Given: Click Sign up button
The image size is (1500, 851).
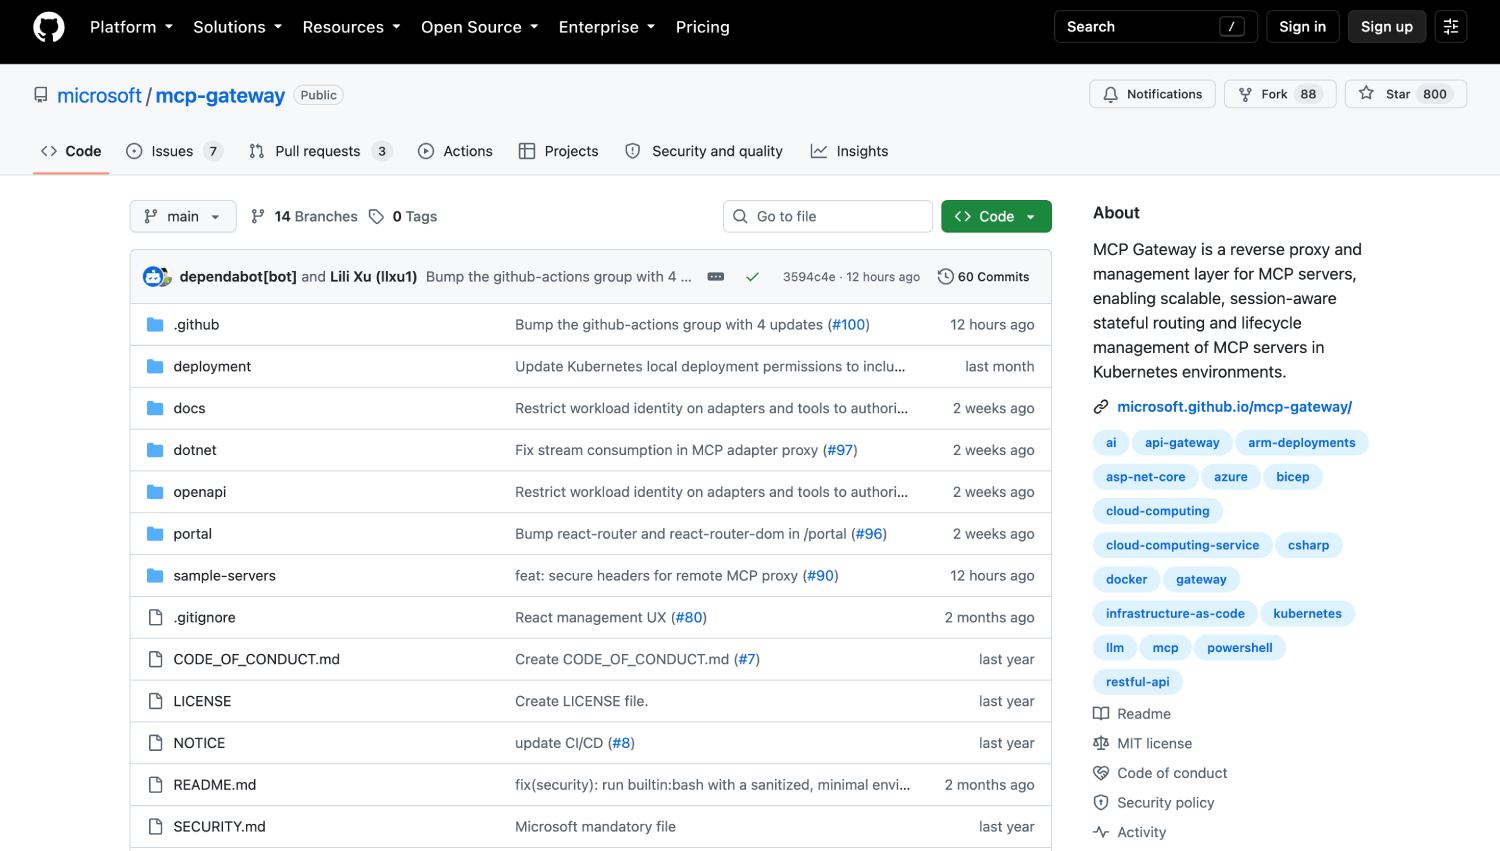Looking at the screenshot, I should (1386, 27).
